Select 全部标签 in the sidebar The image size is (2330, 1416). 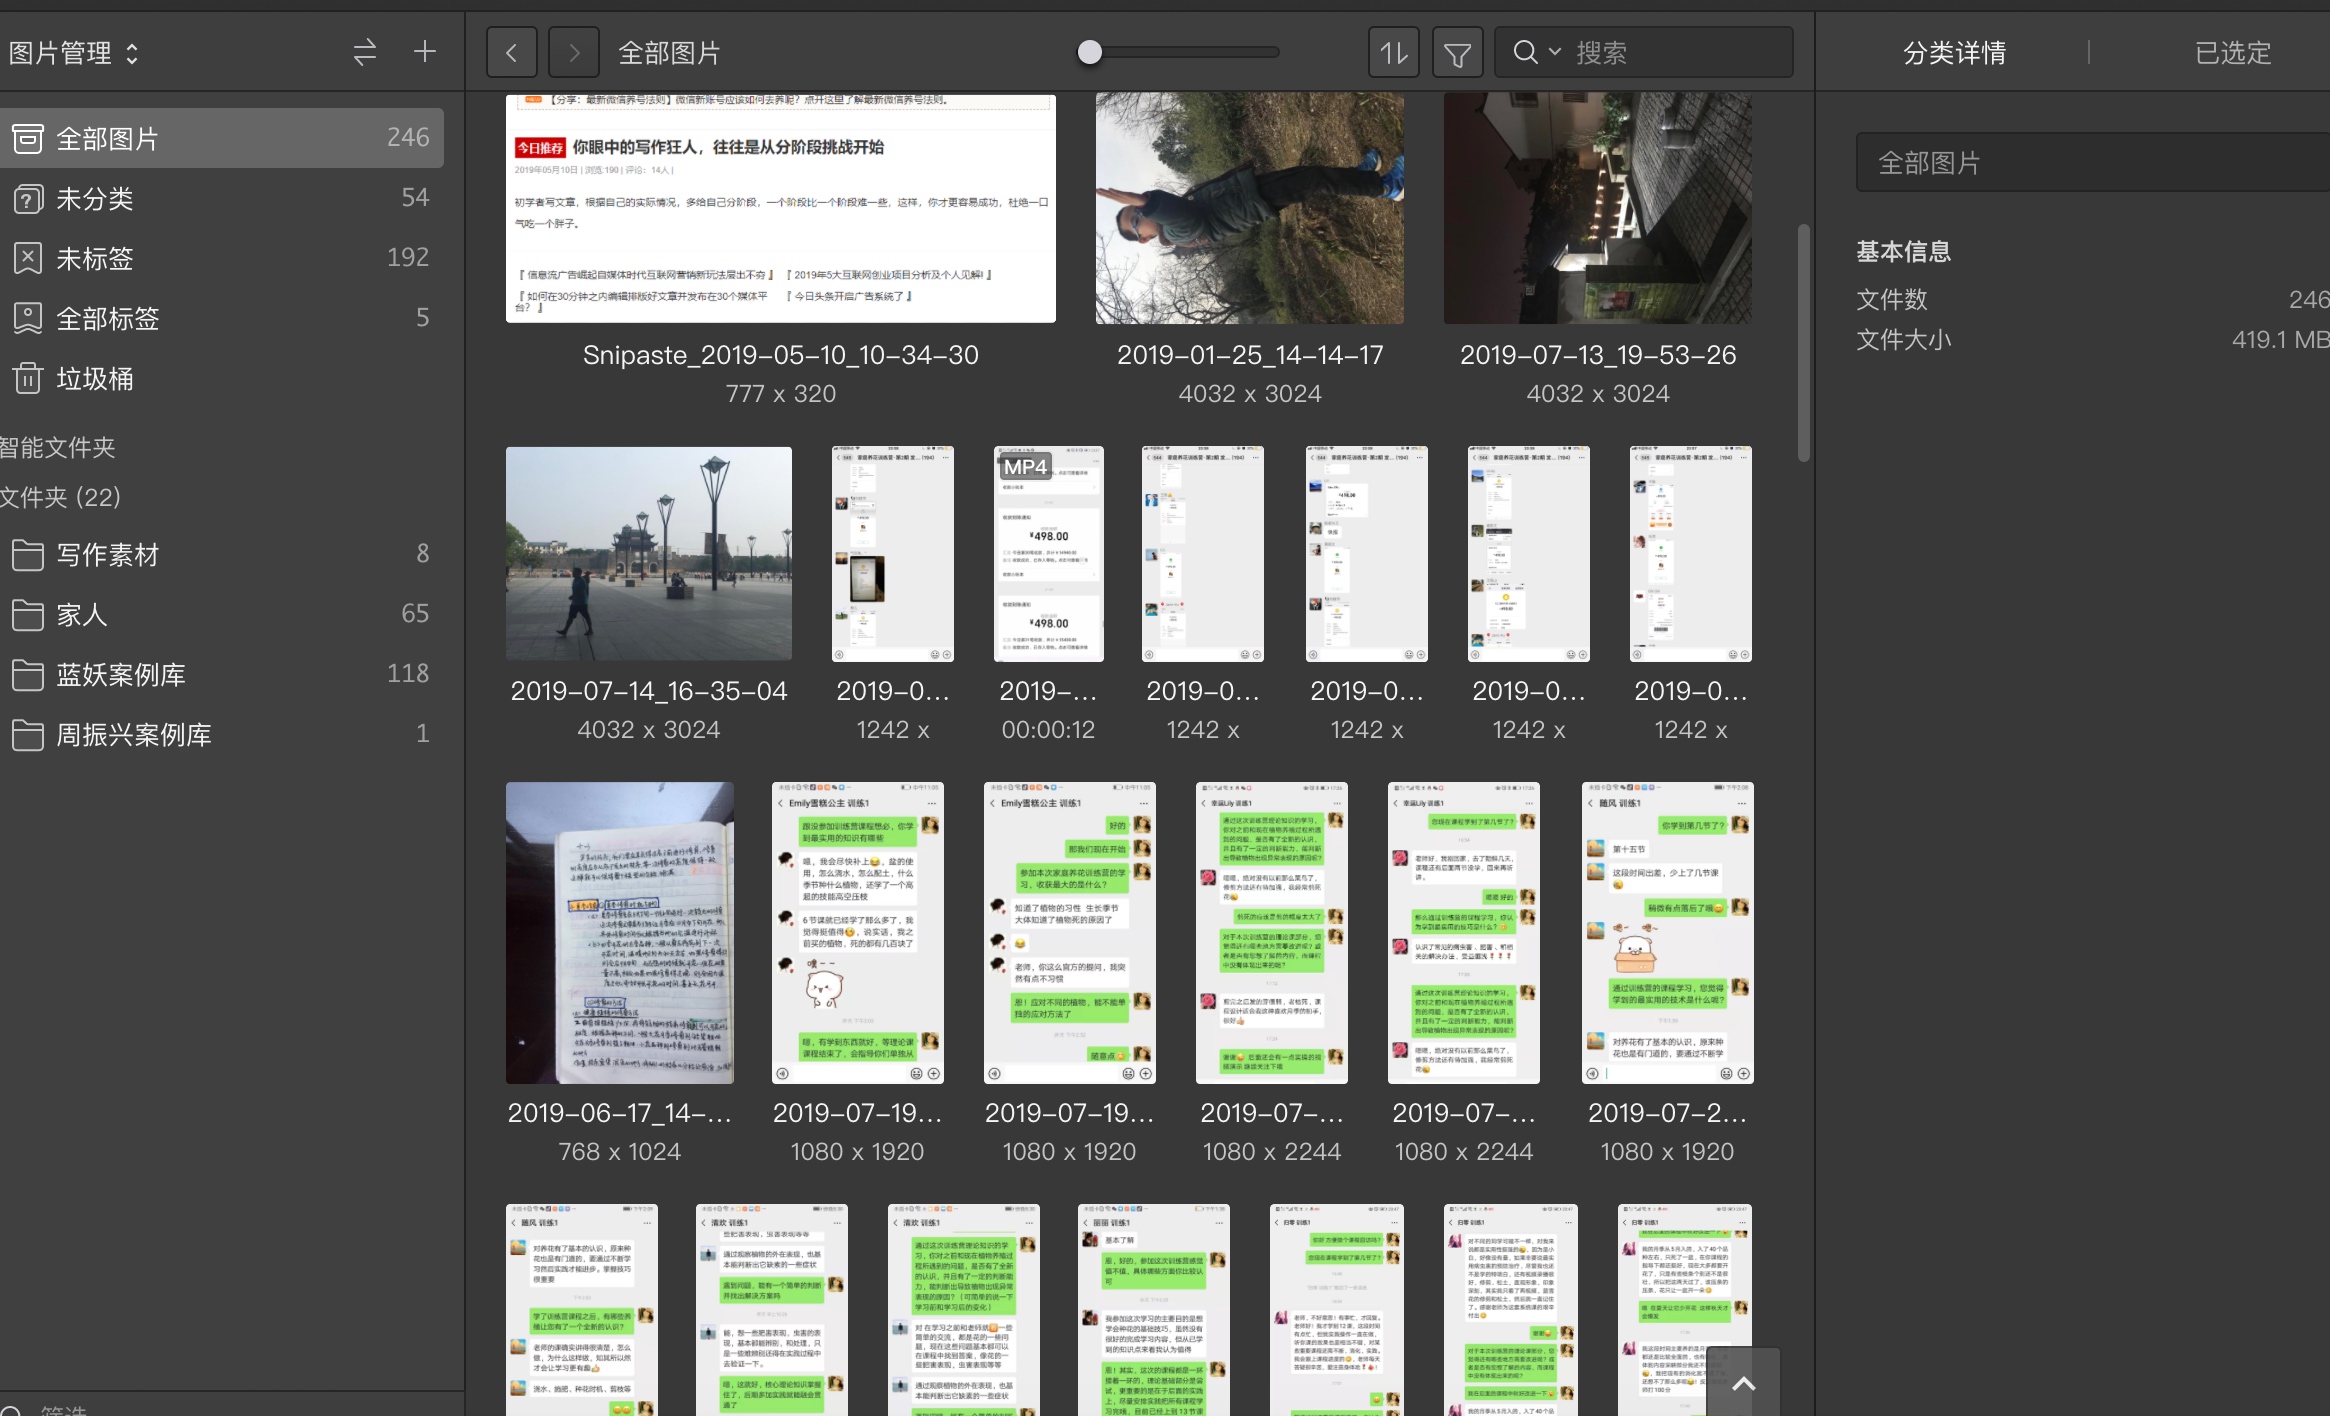[222, 318]
